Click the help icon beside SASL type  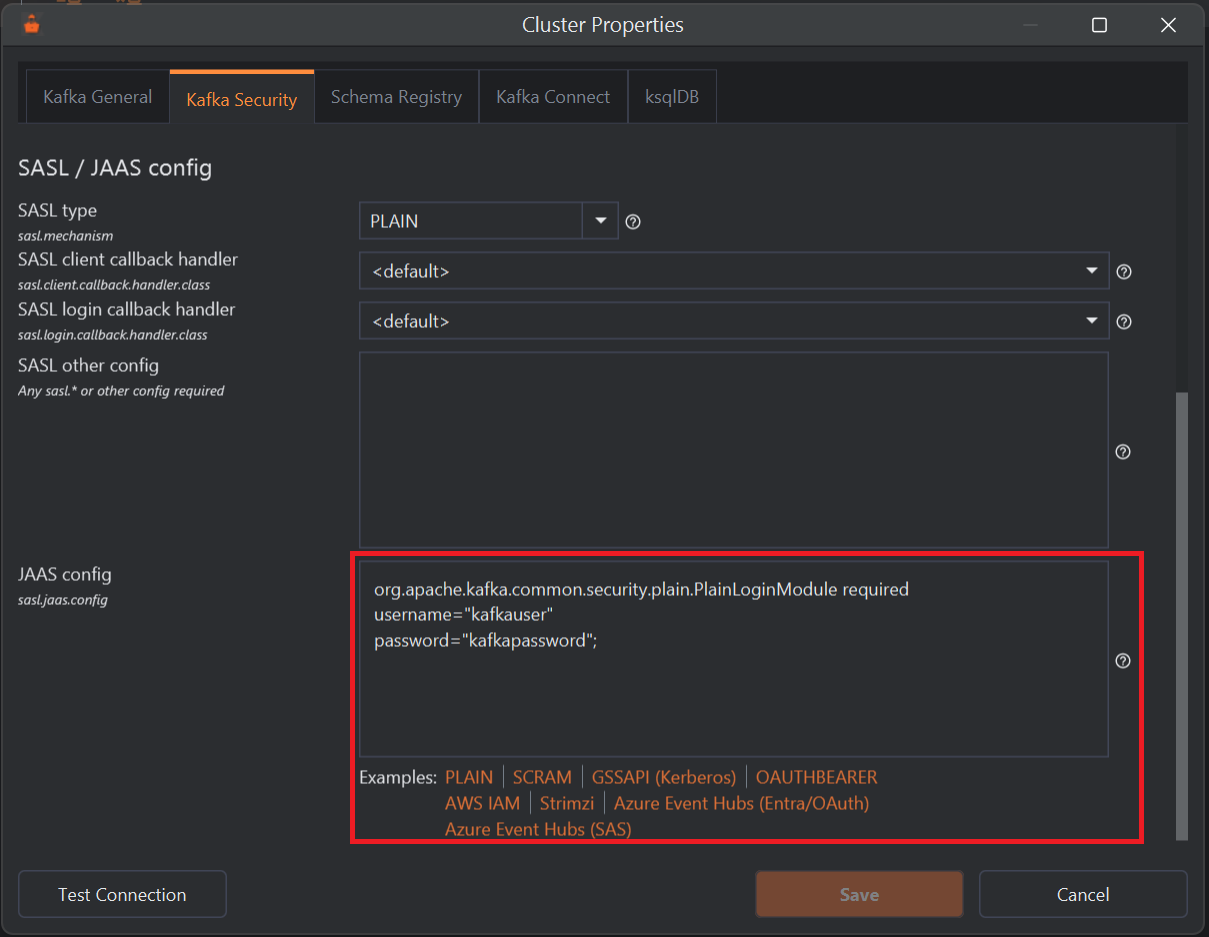pyautogui.click(x=633, y=222)
